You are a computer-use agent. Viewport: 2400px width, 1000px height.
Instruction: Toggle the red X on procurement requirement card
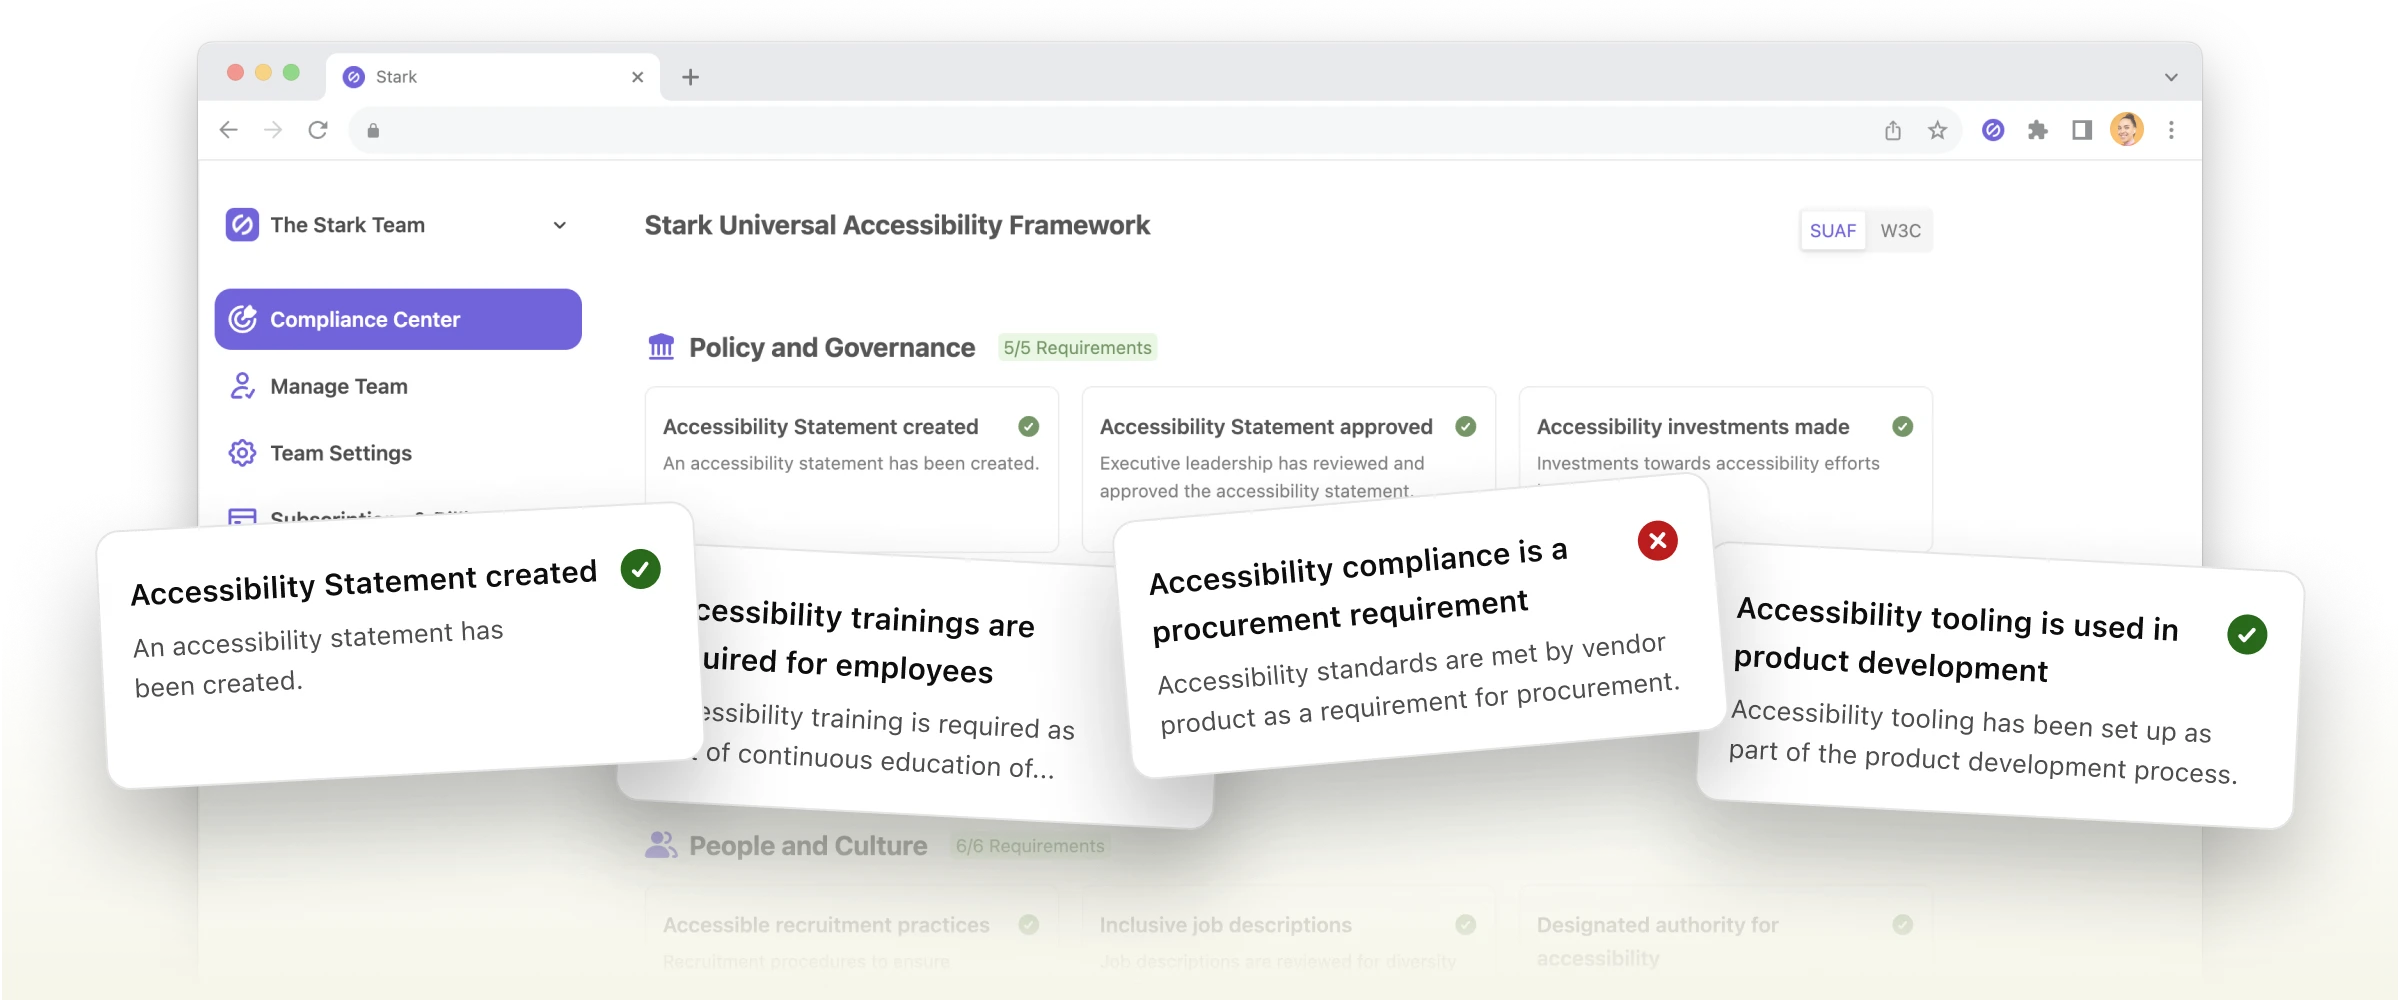[x=1657, y=540]
